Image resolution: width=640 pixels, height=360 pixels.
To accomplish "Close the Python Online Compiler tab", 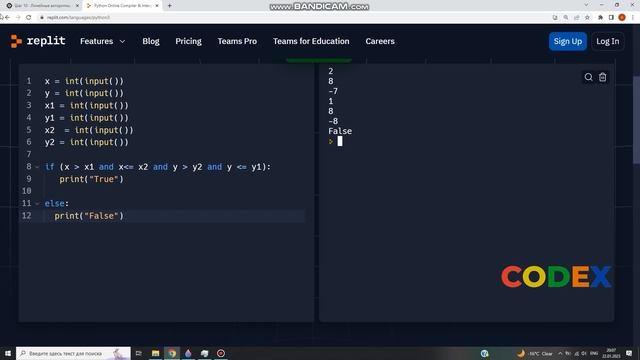I will (157, 6).
